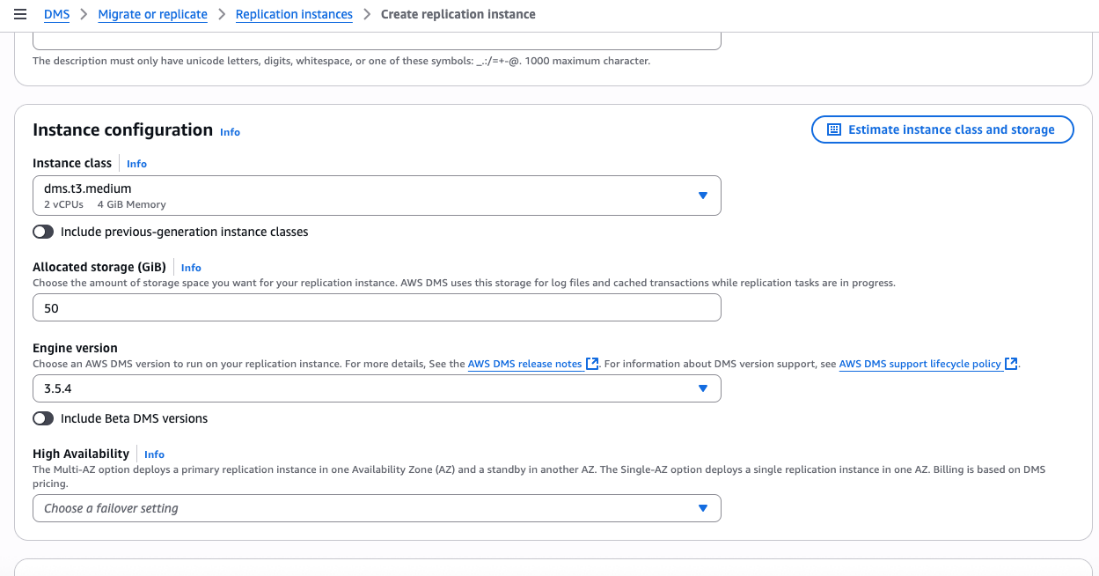This screenshot has height=576, width=1099.
Task: Open the Info link beside Instance class
Action: coord(137,164)
